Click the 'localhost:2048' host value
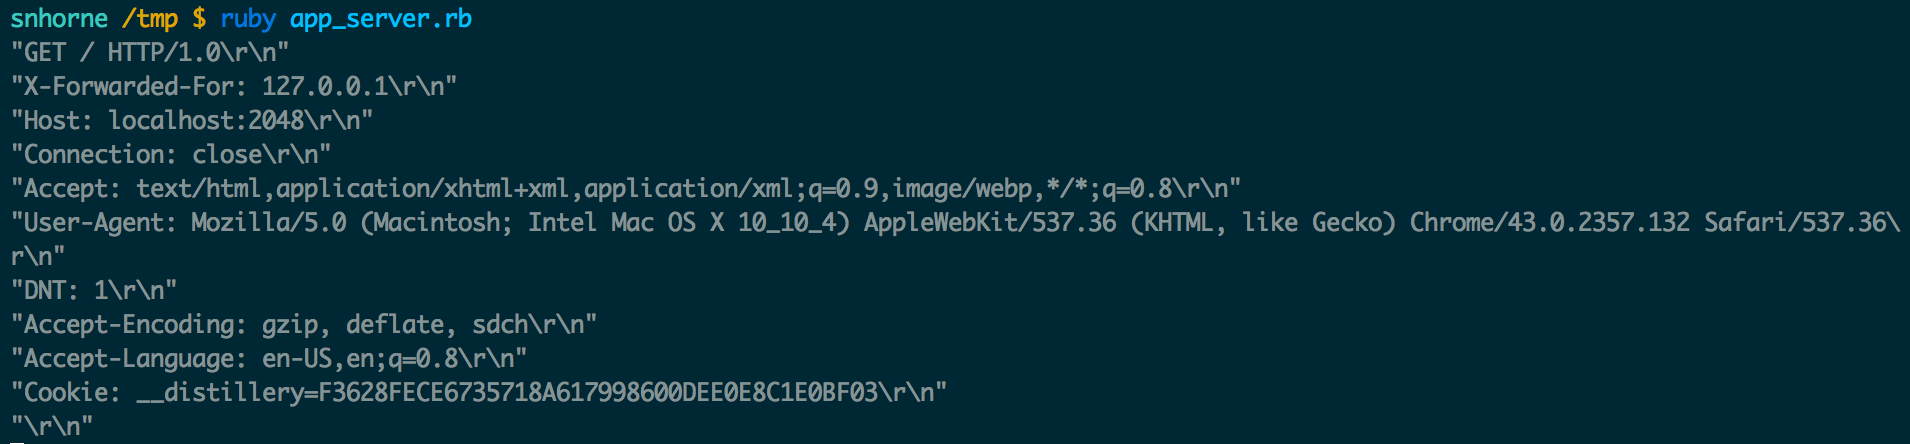The width and height of the screenshot is (1910, 444). pyautogui.click(x=206, y=121)
